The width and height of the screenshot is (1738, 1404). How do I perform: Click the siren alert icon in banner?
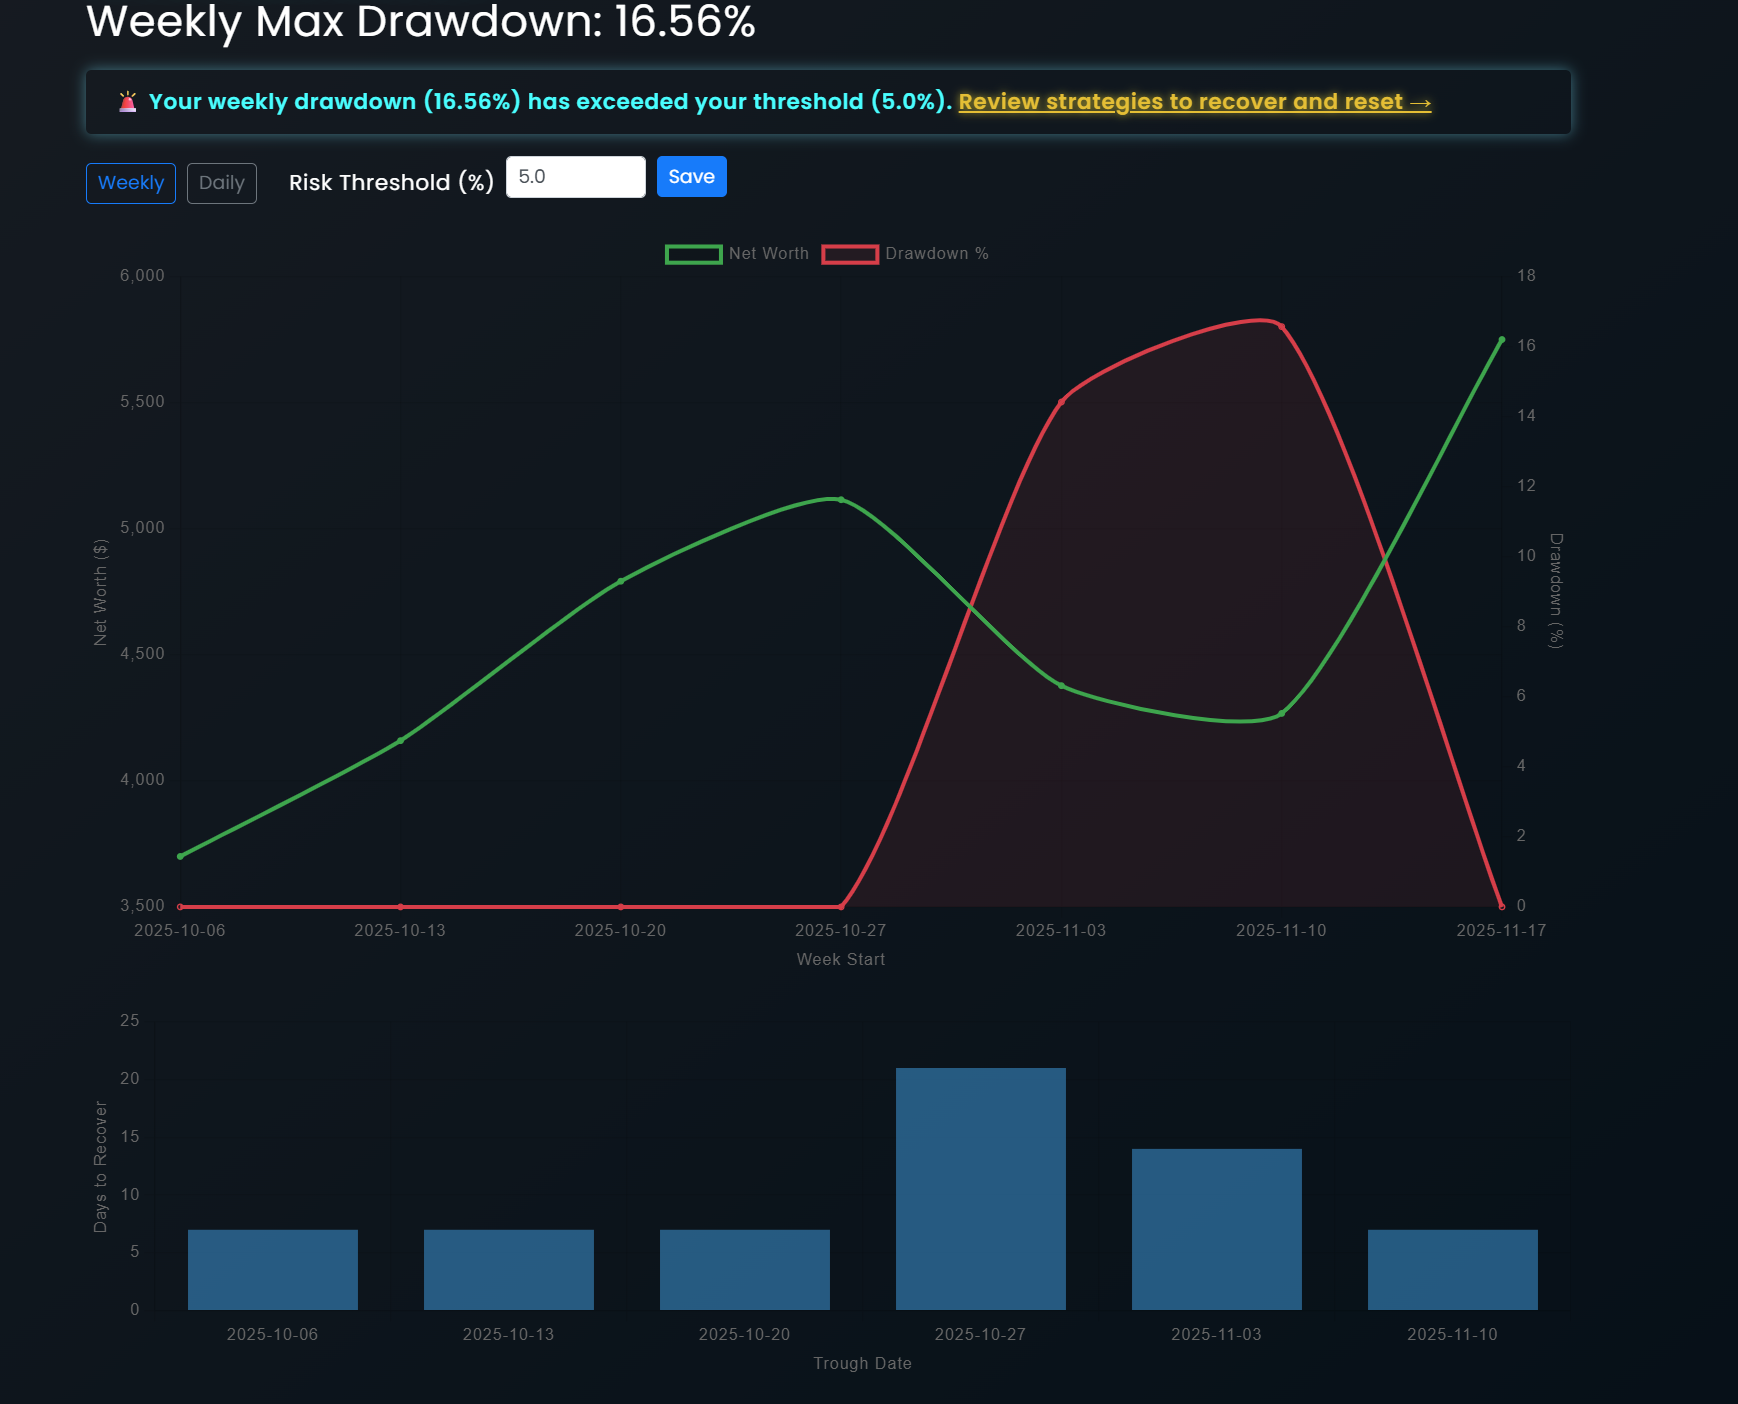point(128,102)
